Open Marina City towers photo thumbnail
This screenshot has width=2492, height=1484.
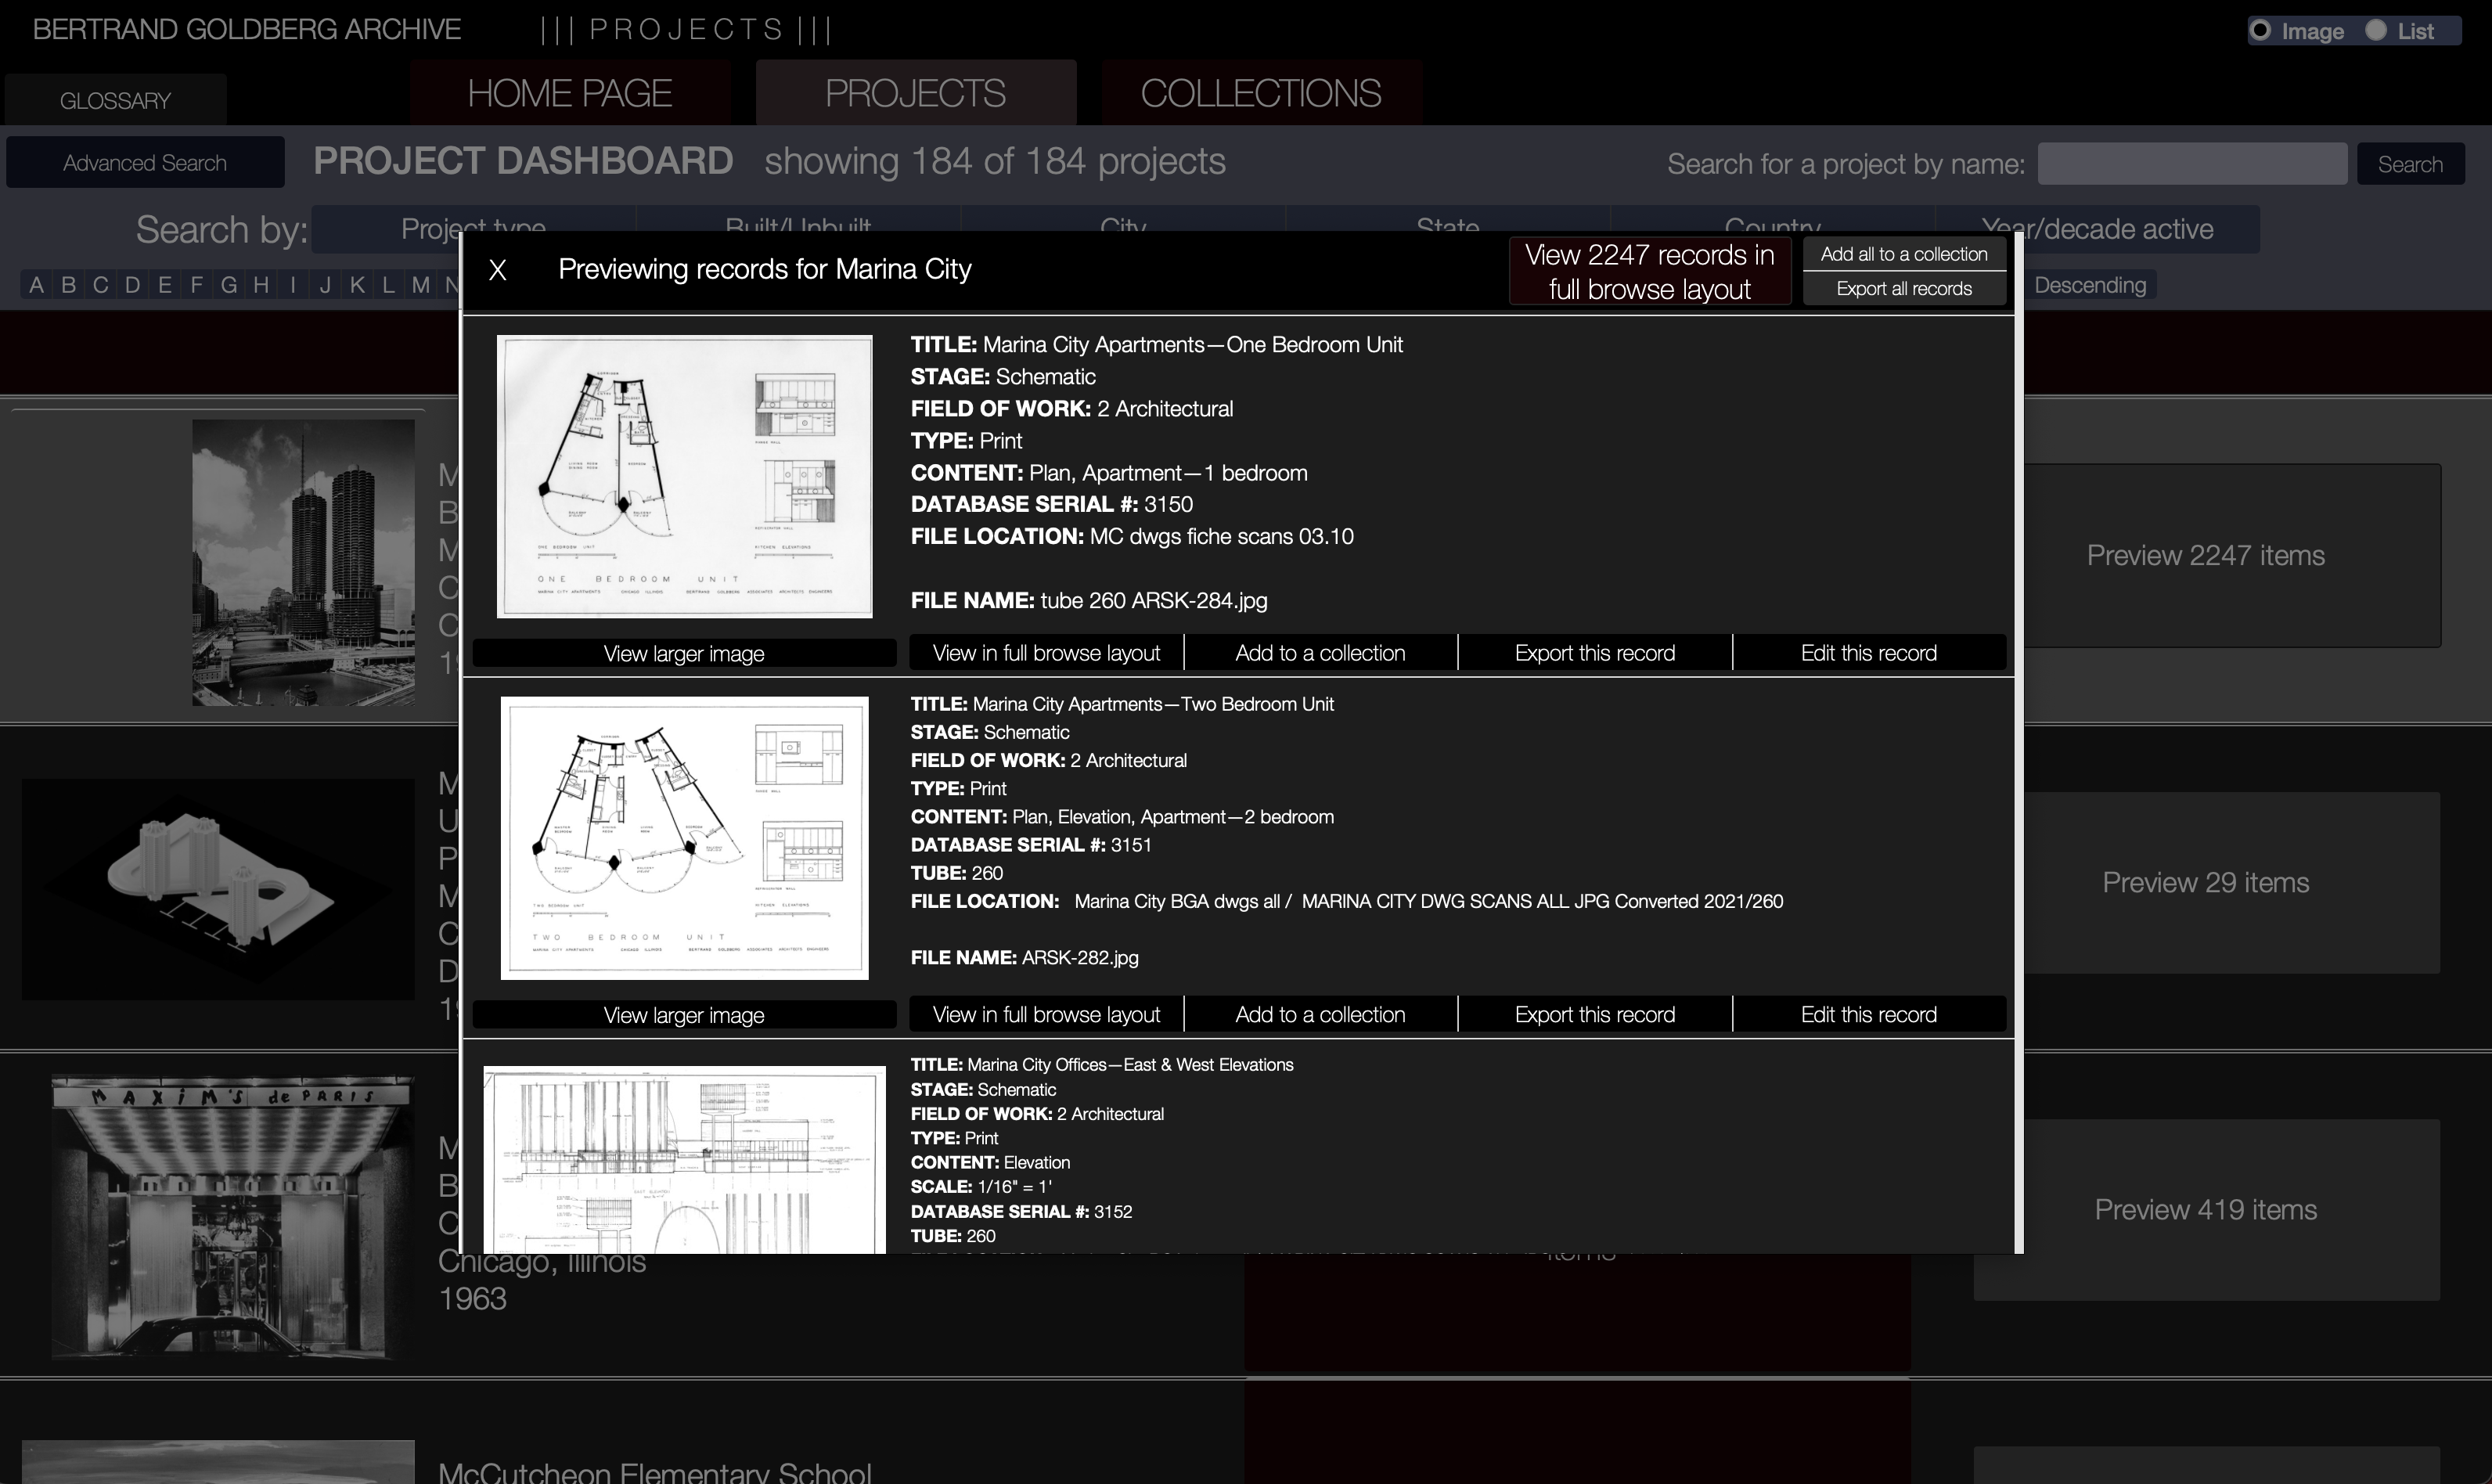pyautogui.click(x=303, y=563)
